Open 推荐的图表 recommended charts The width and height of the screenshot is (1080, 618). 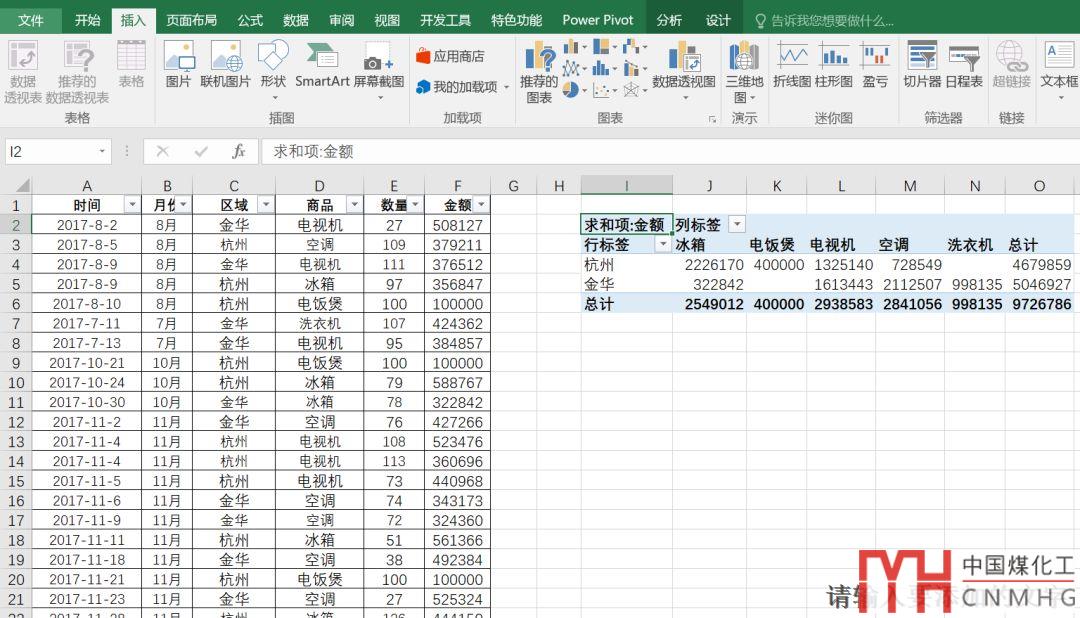point(539,72)
